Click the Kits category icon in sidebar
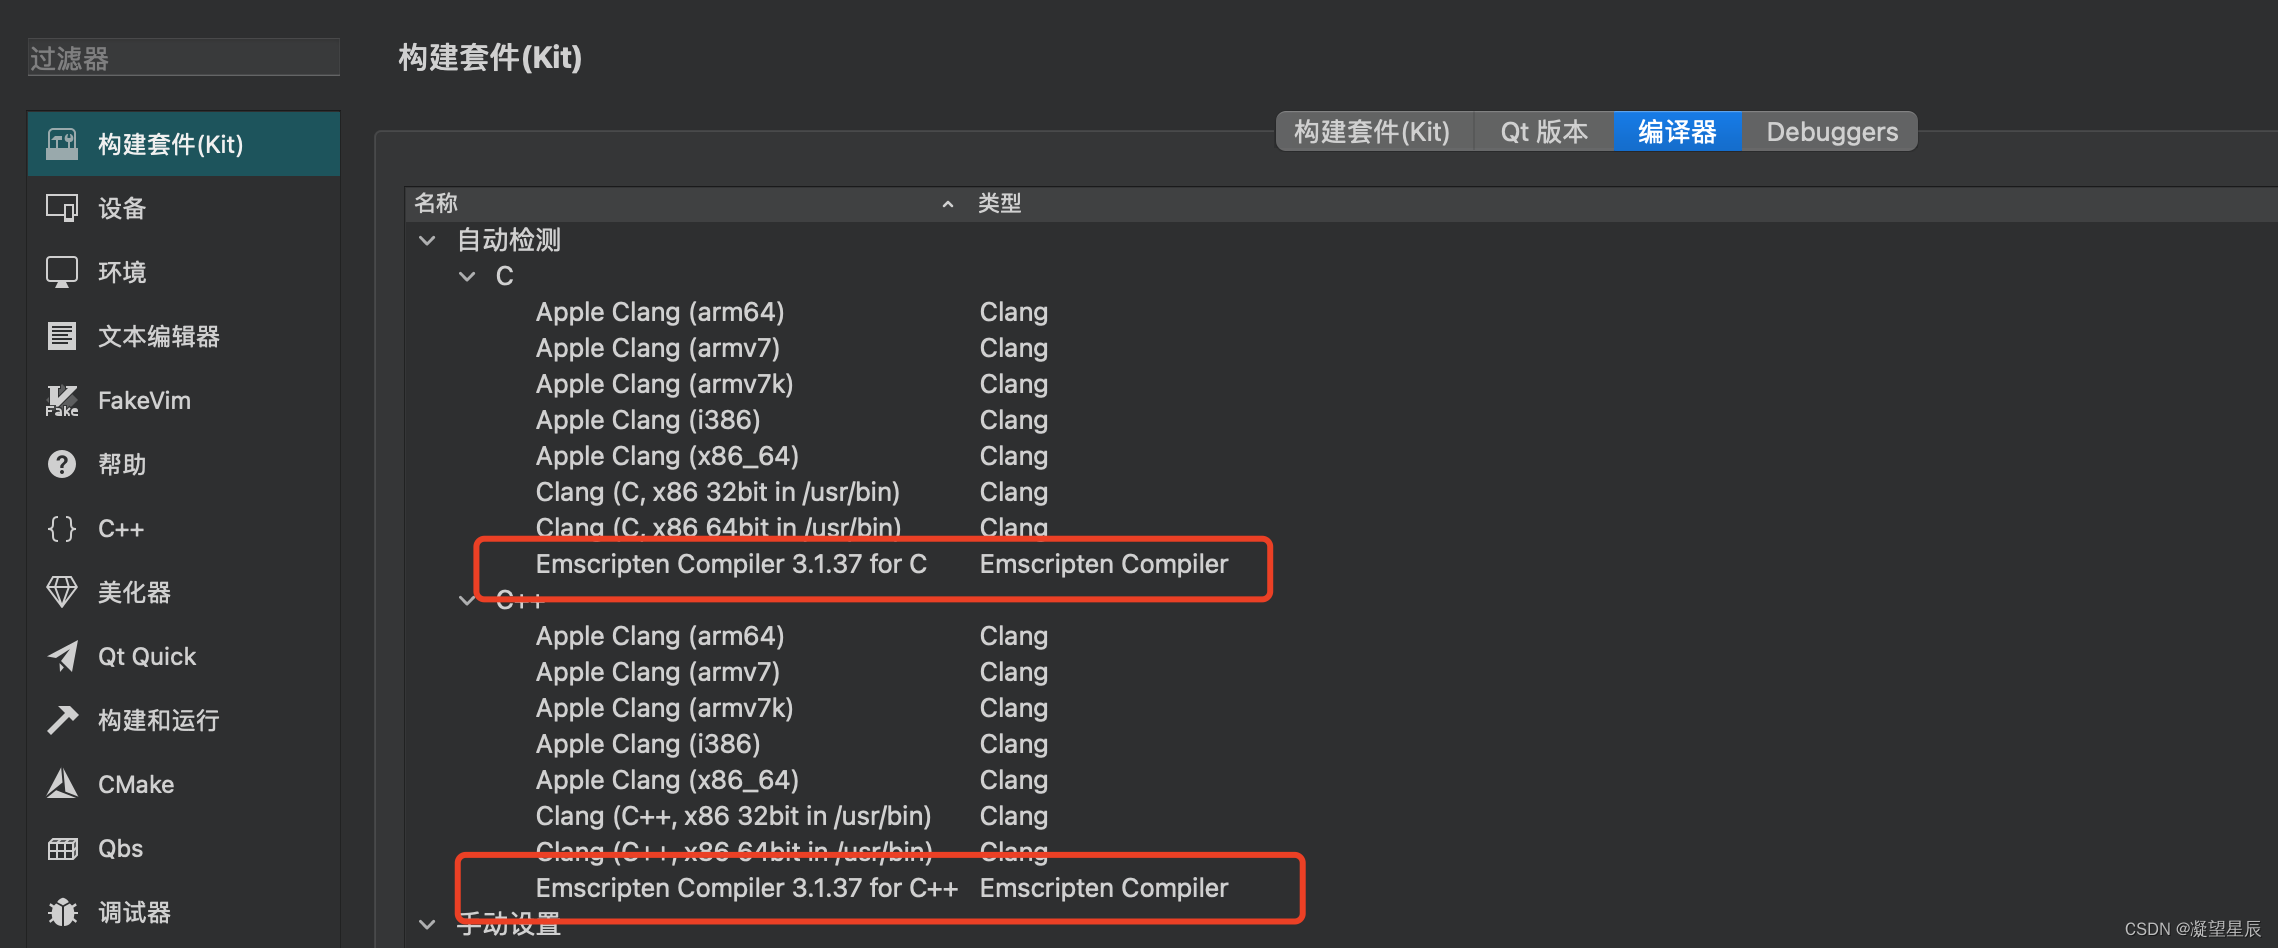The width and height of the screenshot is (2278, 948). [x=62, y=144]
